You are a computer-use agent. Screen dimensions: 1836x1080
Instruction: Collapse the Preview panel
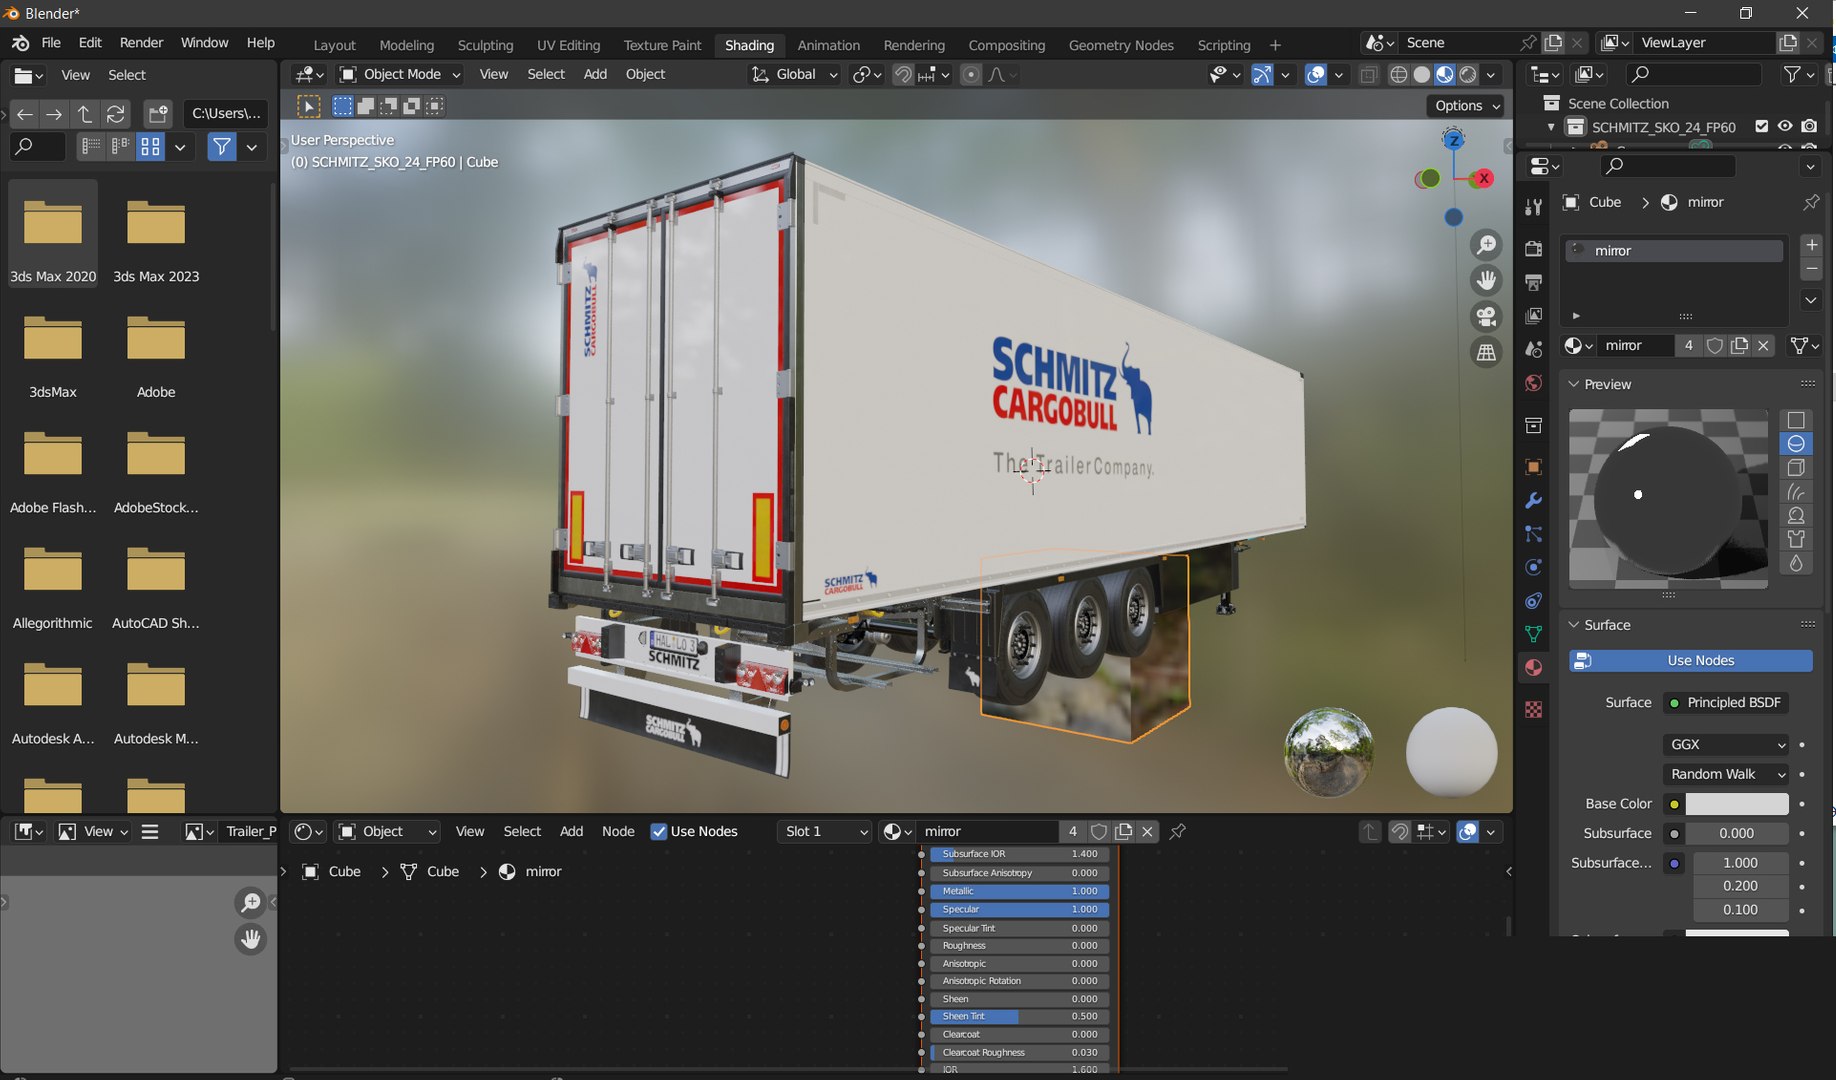click(1574, 384)
